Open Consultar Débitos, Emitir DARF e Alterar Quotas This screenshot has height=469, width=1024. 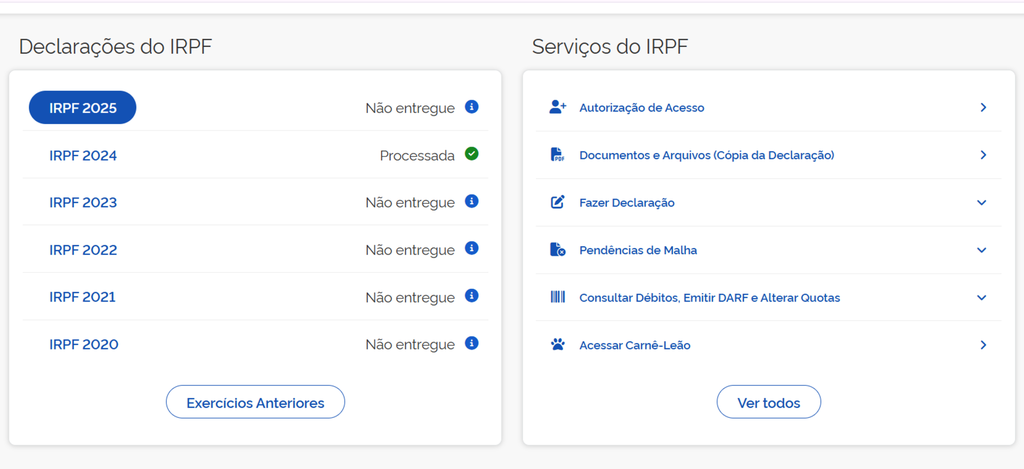(710, 298)
